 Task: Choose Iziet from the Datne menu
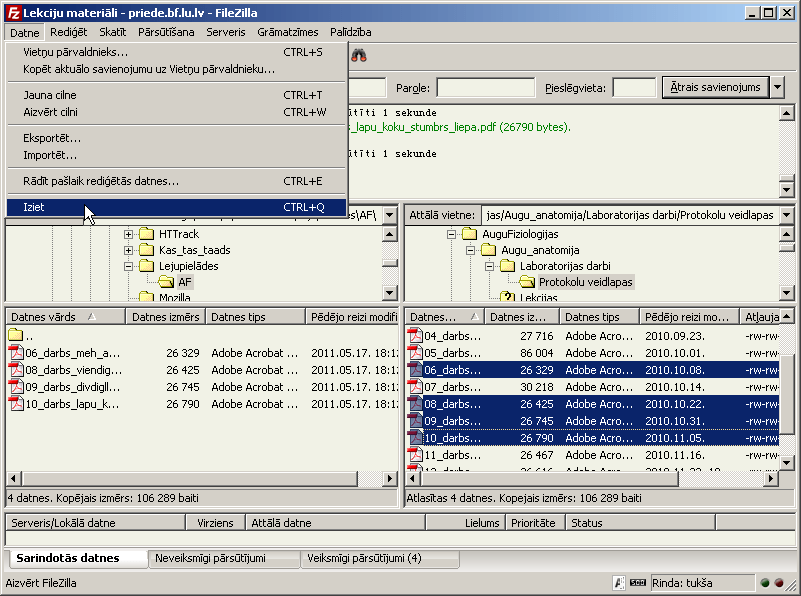tap(177, 207)
